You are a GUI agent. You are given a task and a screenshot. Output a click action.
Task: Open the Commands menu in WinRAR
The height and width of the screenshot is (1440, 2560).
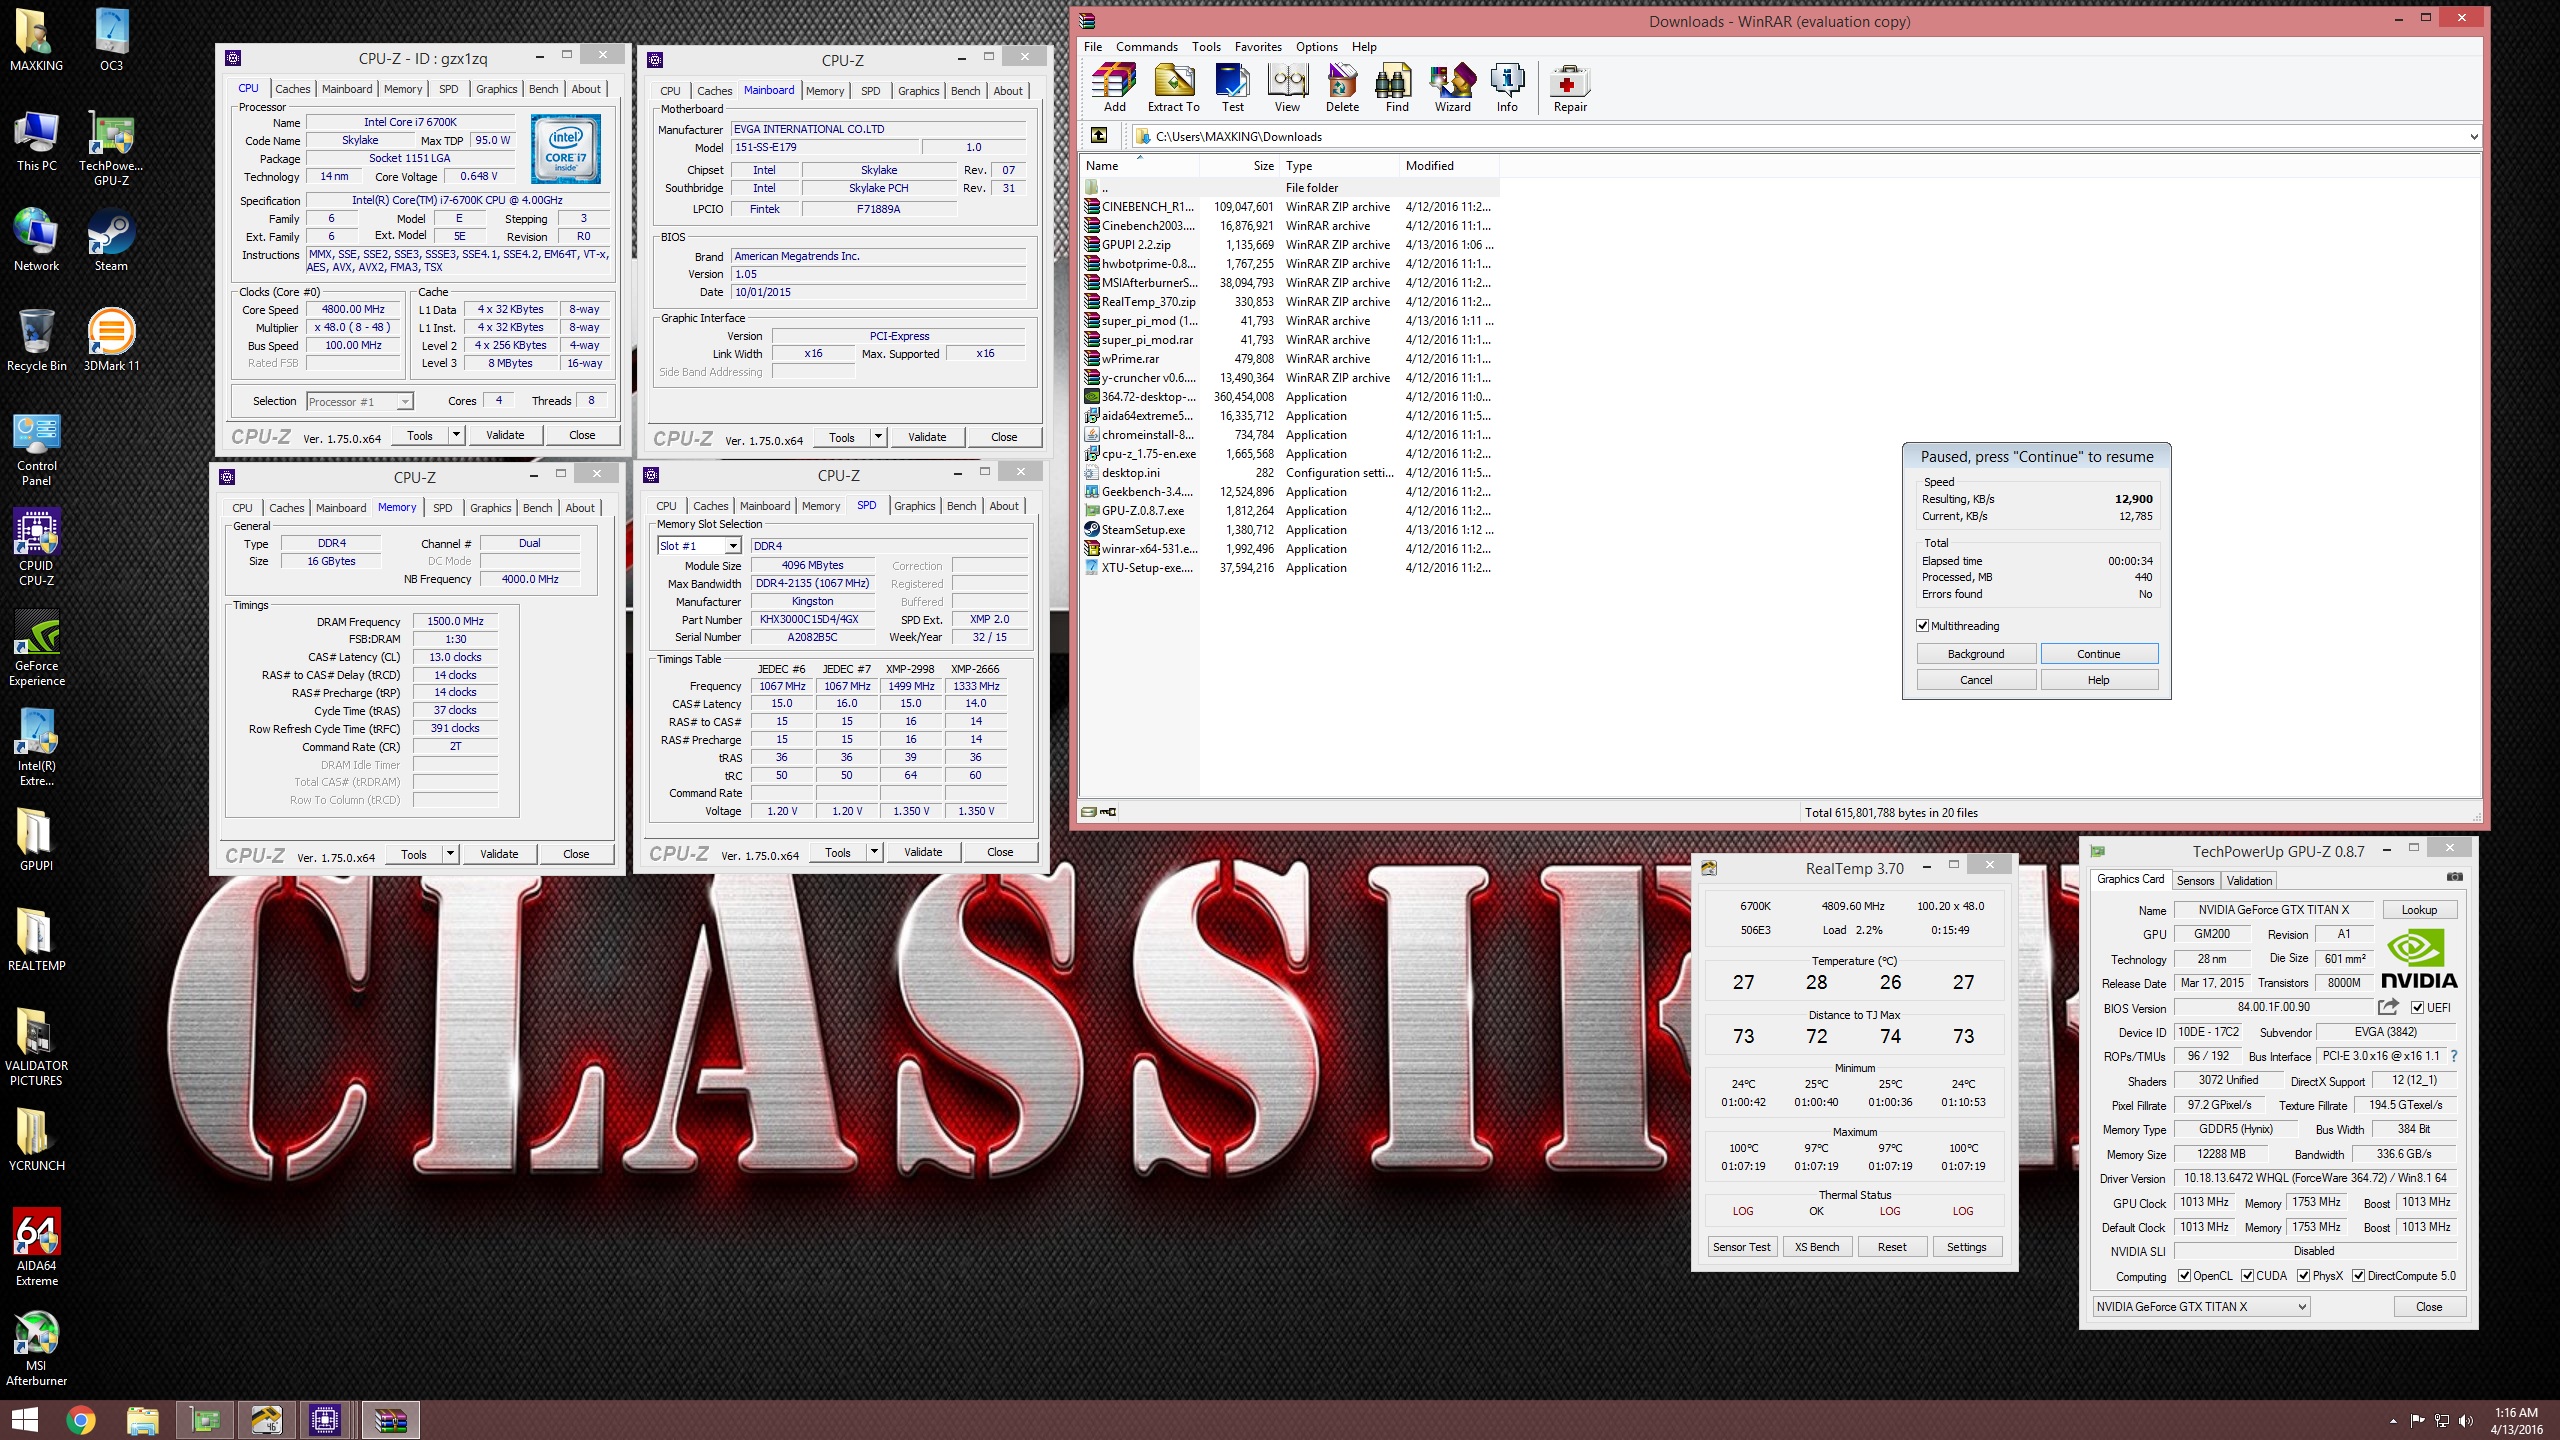1146,47
